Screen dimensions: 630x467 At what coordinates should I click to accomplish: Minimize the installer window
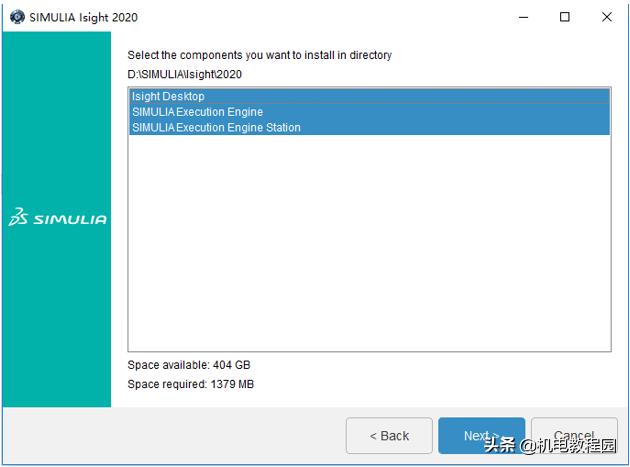tap(523, 17)
